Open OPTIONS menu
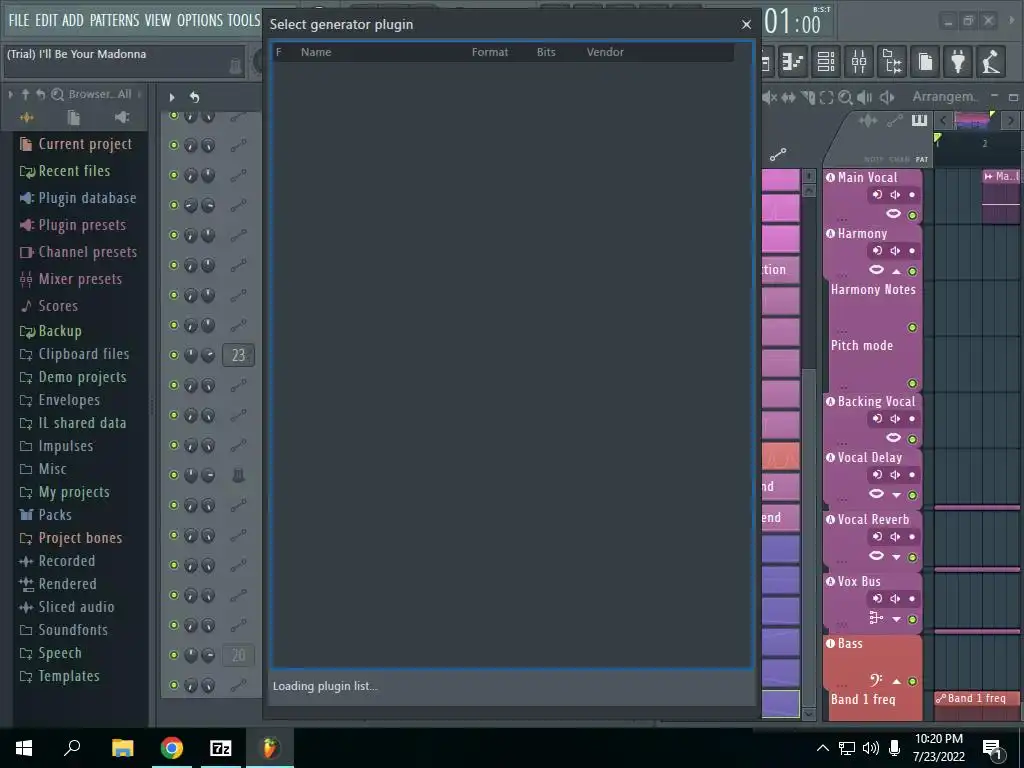Screen dimensions: 1024x768 tap(200, 20)
